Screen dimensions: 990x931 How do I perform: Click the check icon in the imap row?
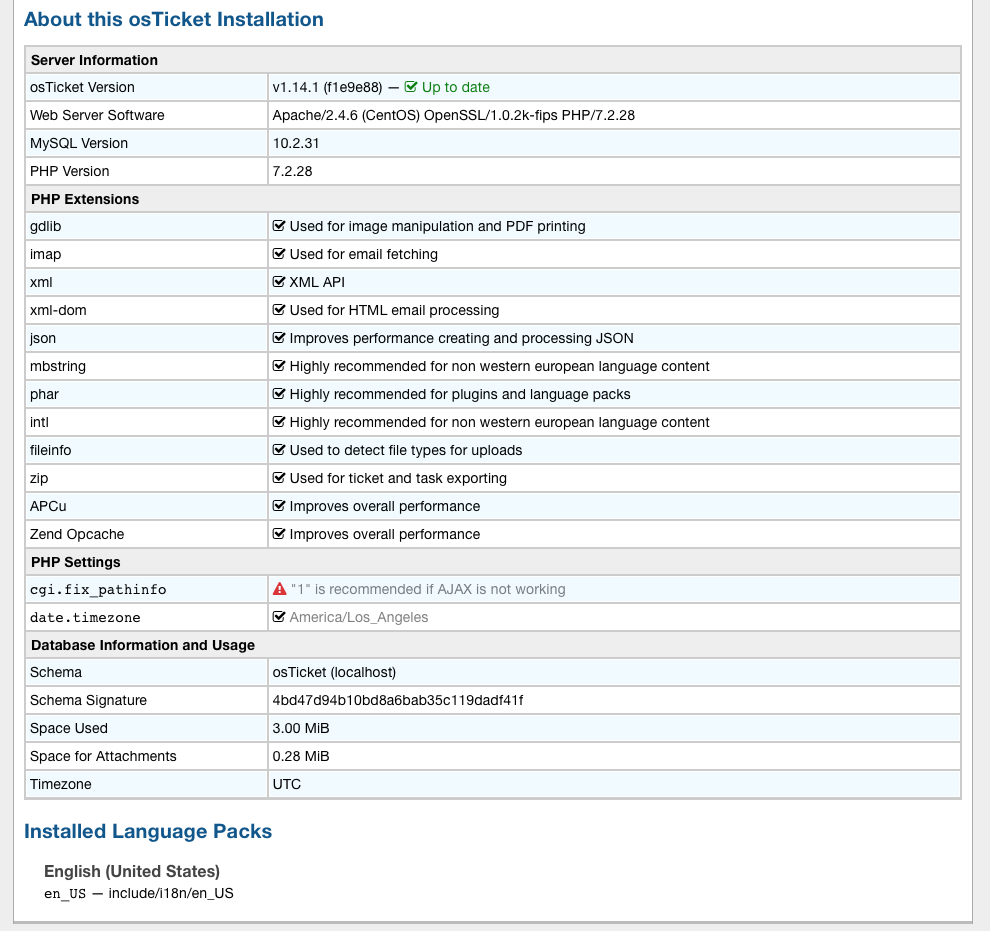coord(280,254)
